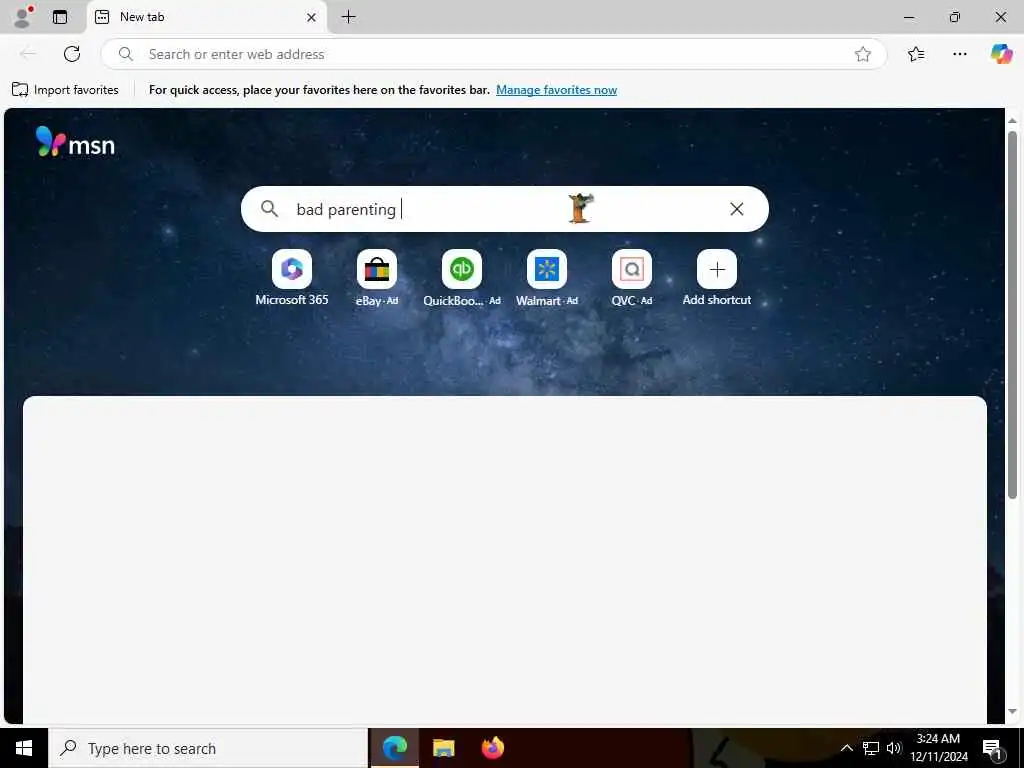Click the scrollbar up arrow

click(x=1012, y=120)
